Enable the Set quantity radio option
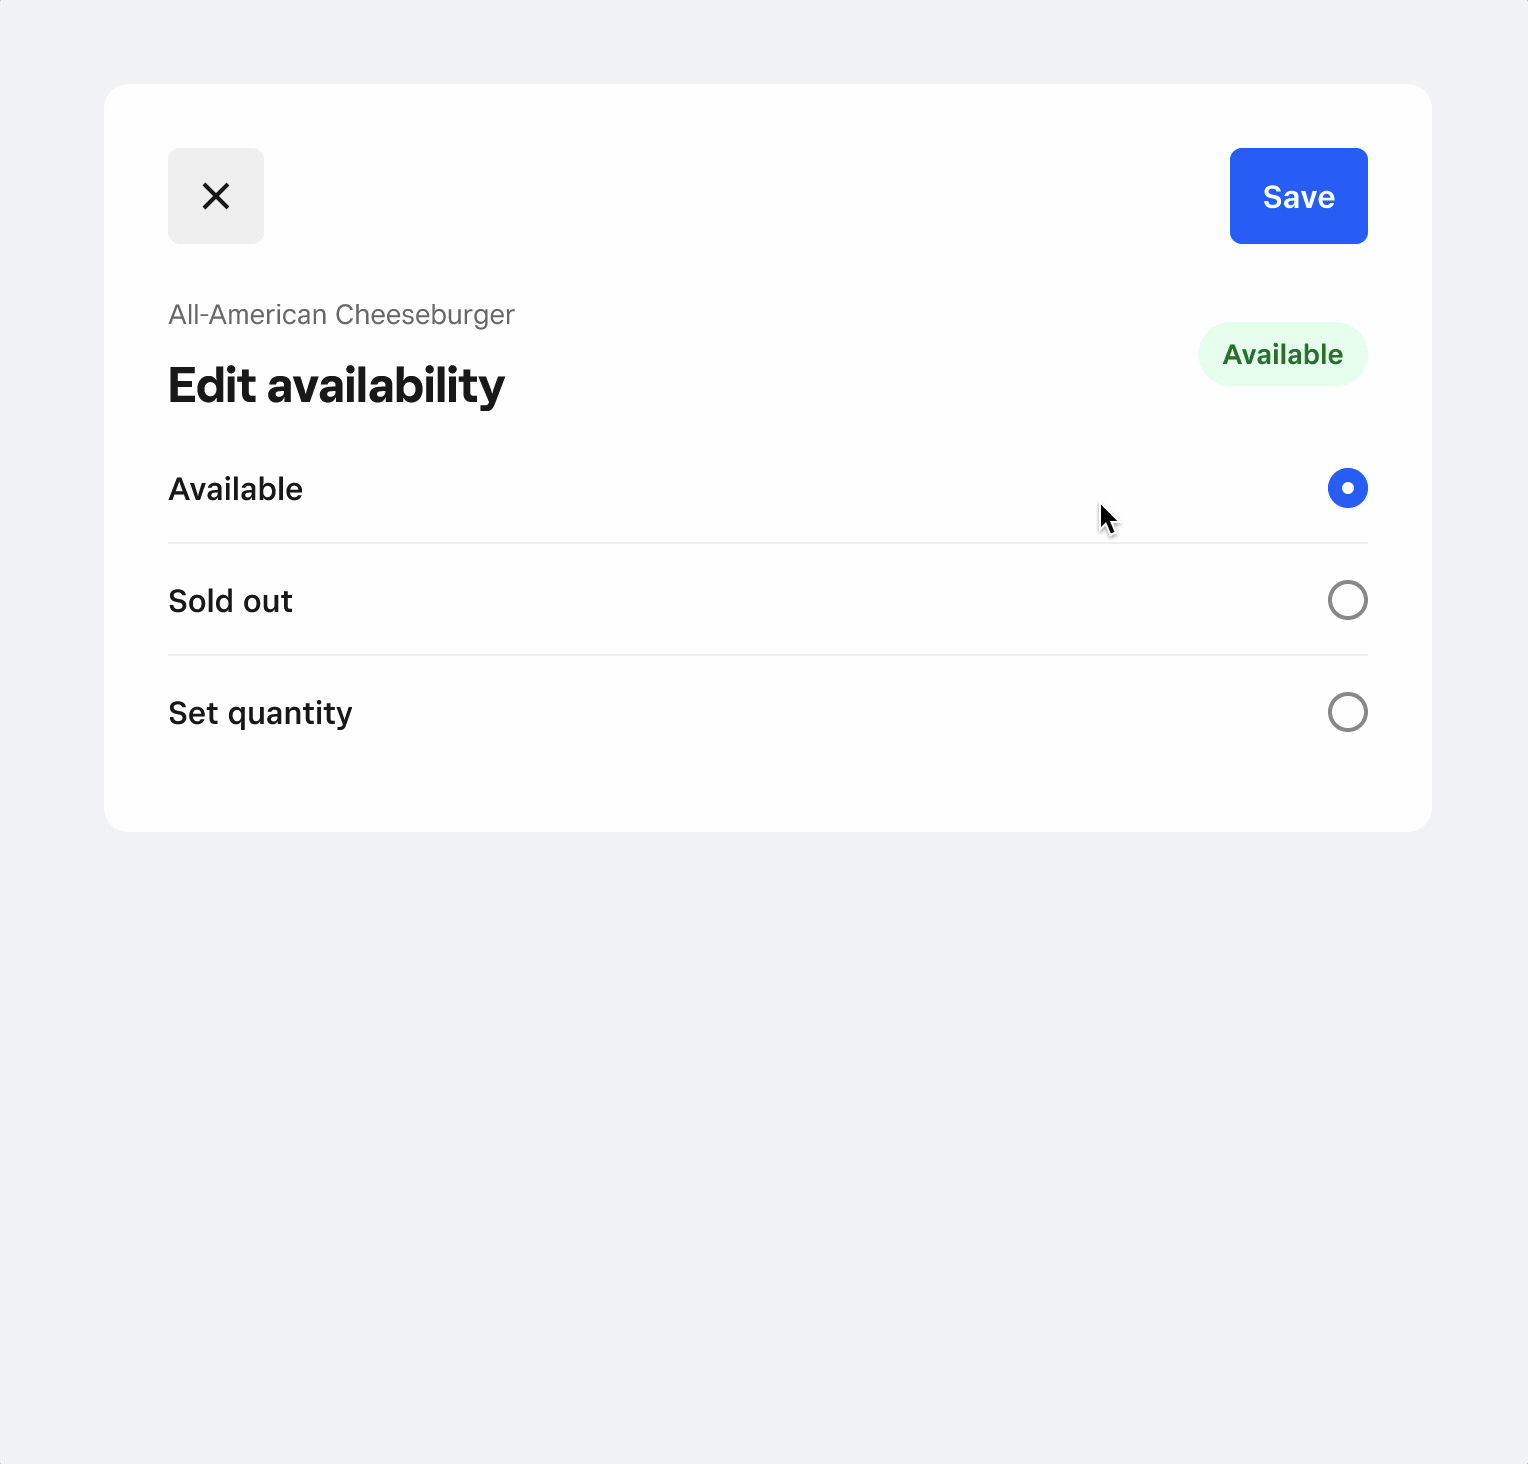The image size is (1528, 1464). point(1347,712)
